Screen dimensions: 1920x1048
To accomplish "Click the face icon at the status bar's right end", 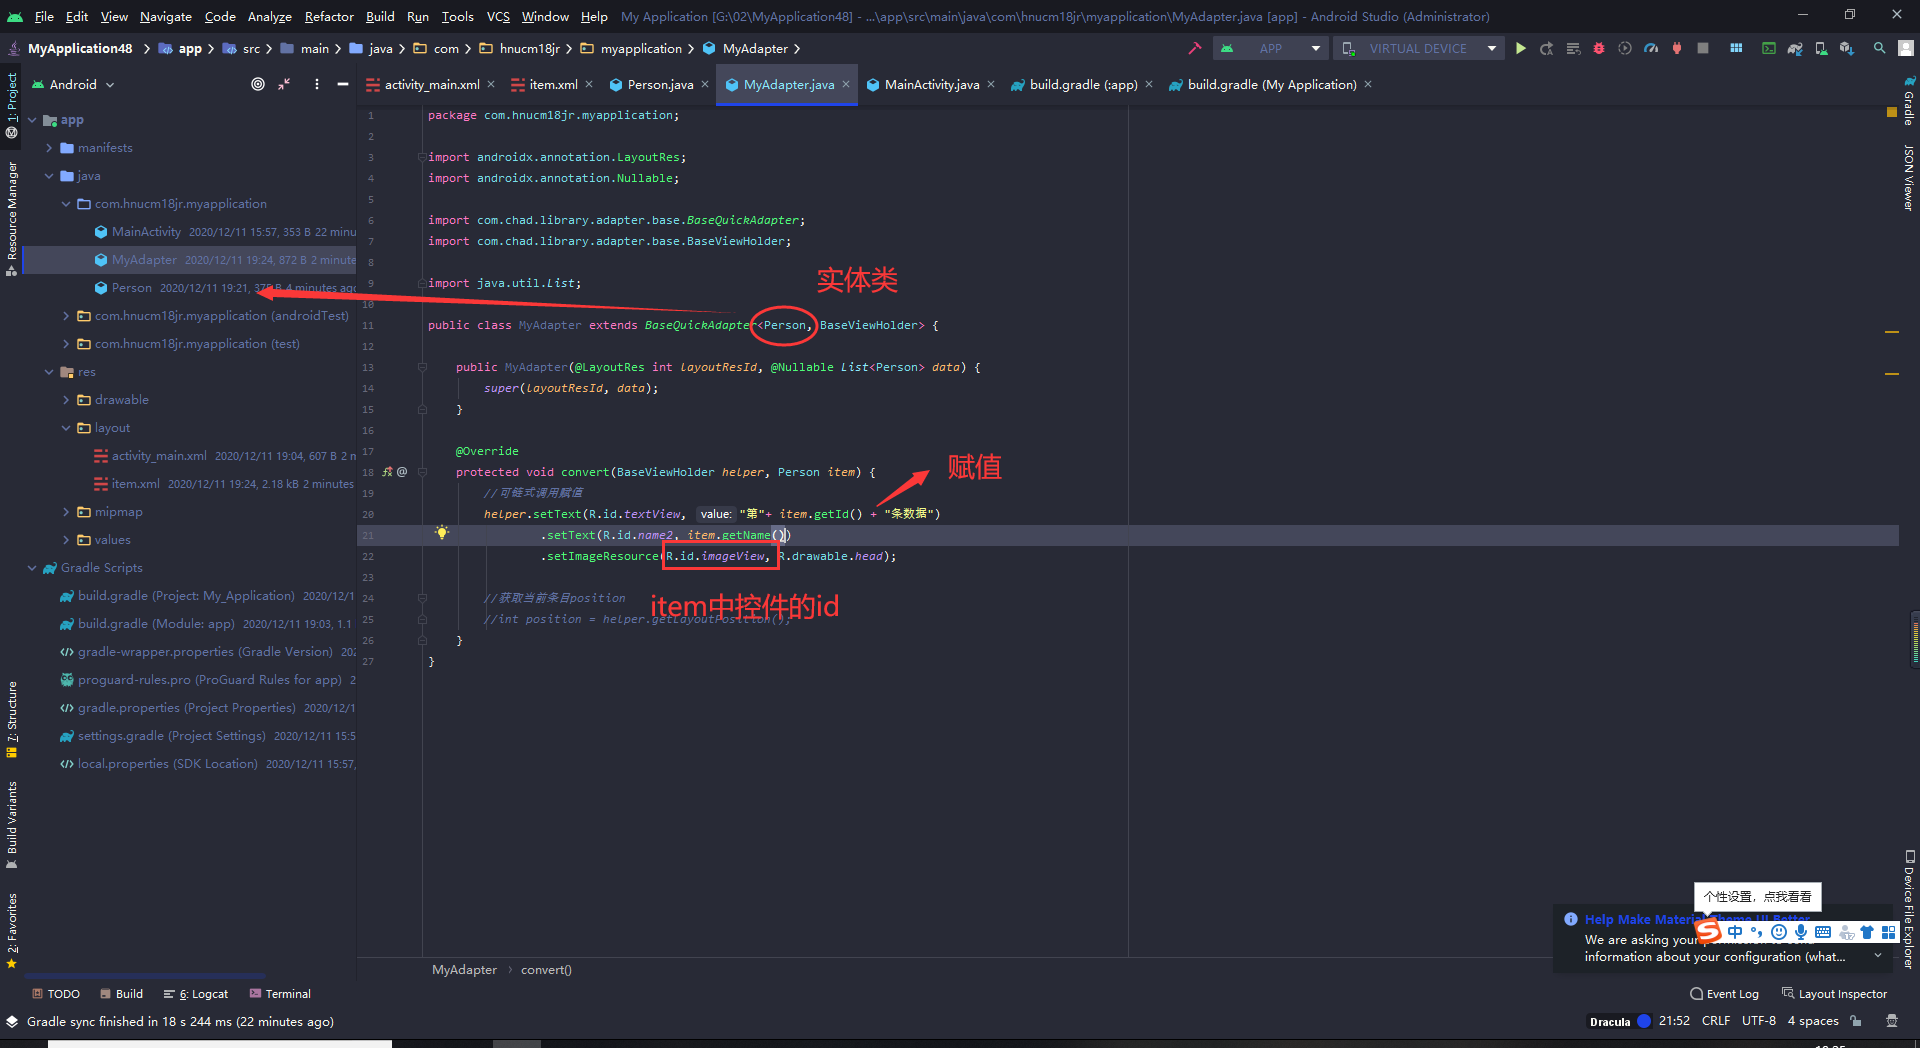I will (1891, 1021).
